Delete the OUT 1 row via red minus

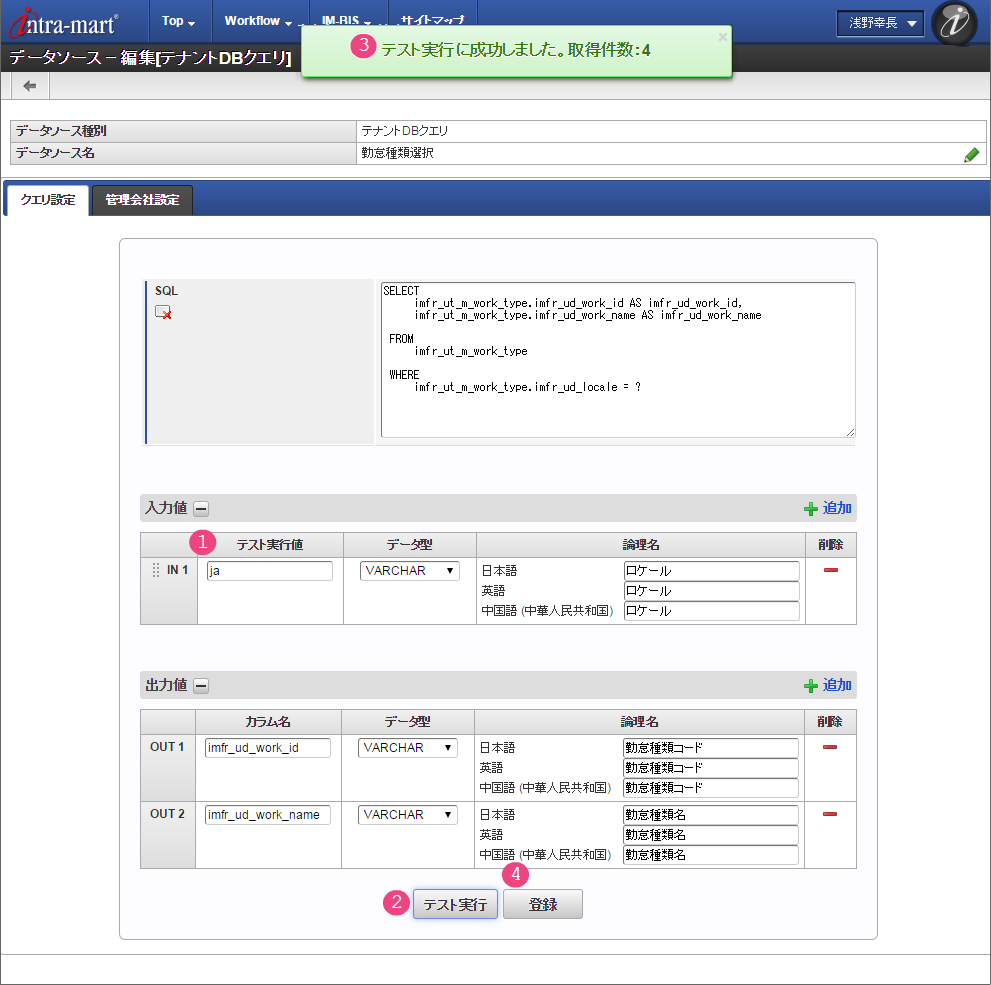(x=830, y=747)
